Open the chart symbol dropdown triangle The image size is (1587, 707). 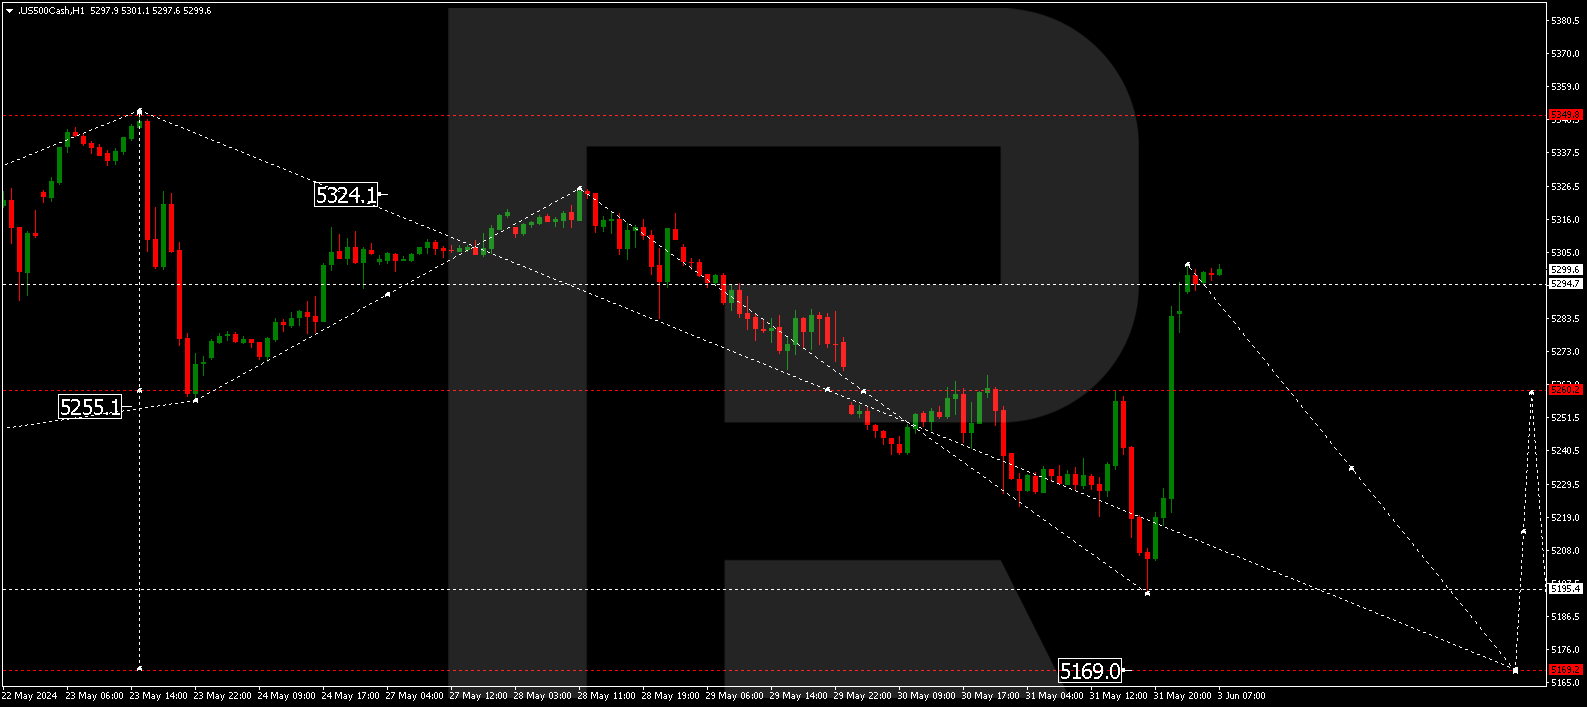tap(9, 11)
